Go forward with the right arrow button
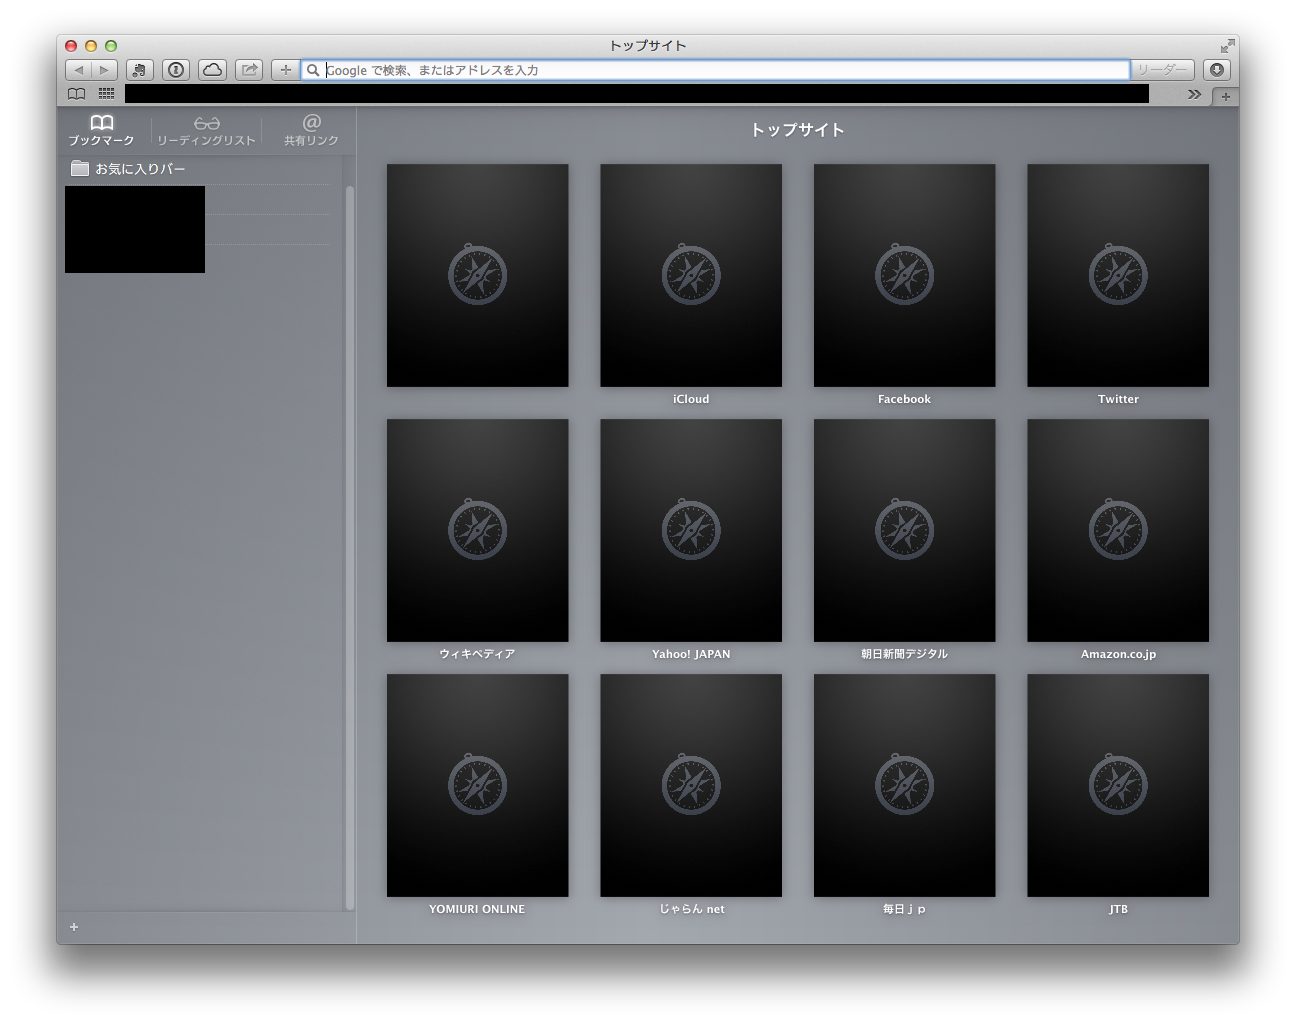The image size is (1296, 1023). click(x=105, y=70)
